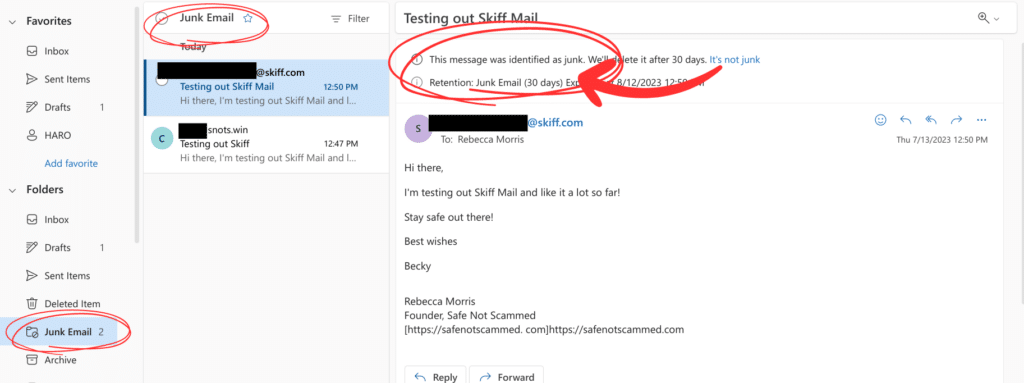Image resolution: width=1024 pixels, height=383 pixels.
Task: Open the HARO favorite folder
Action: point(57,135)
